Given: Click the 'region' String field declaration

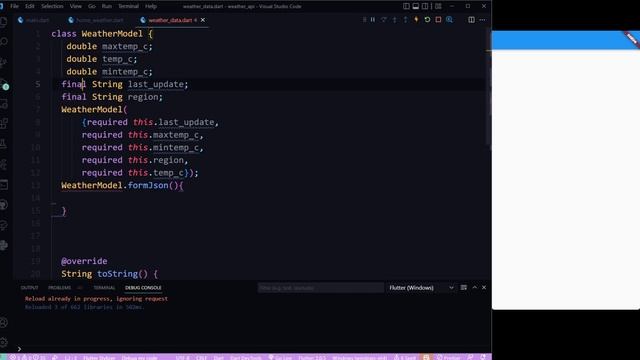Looking at the screenshot, I should tap(143, 97).
